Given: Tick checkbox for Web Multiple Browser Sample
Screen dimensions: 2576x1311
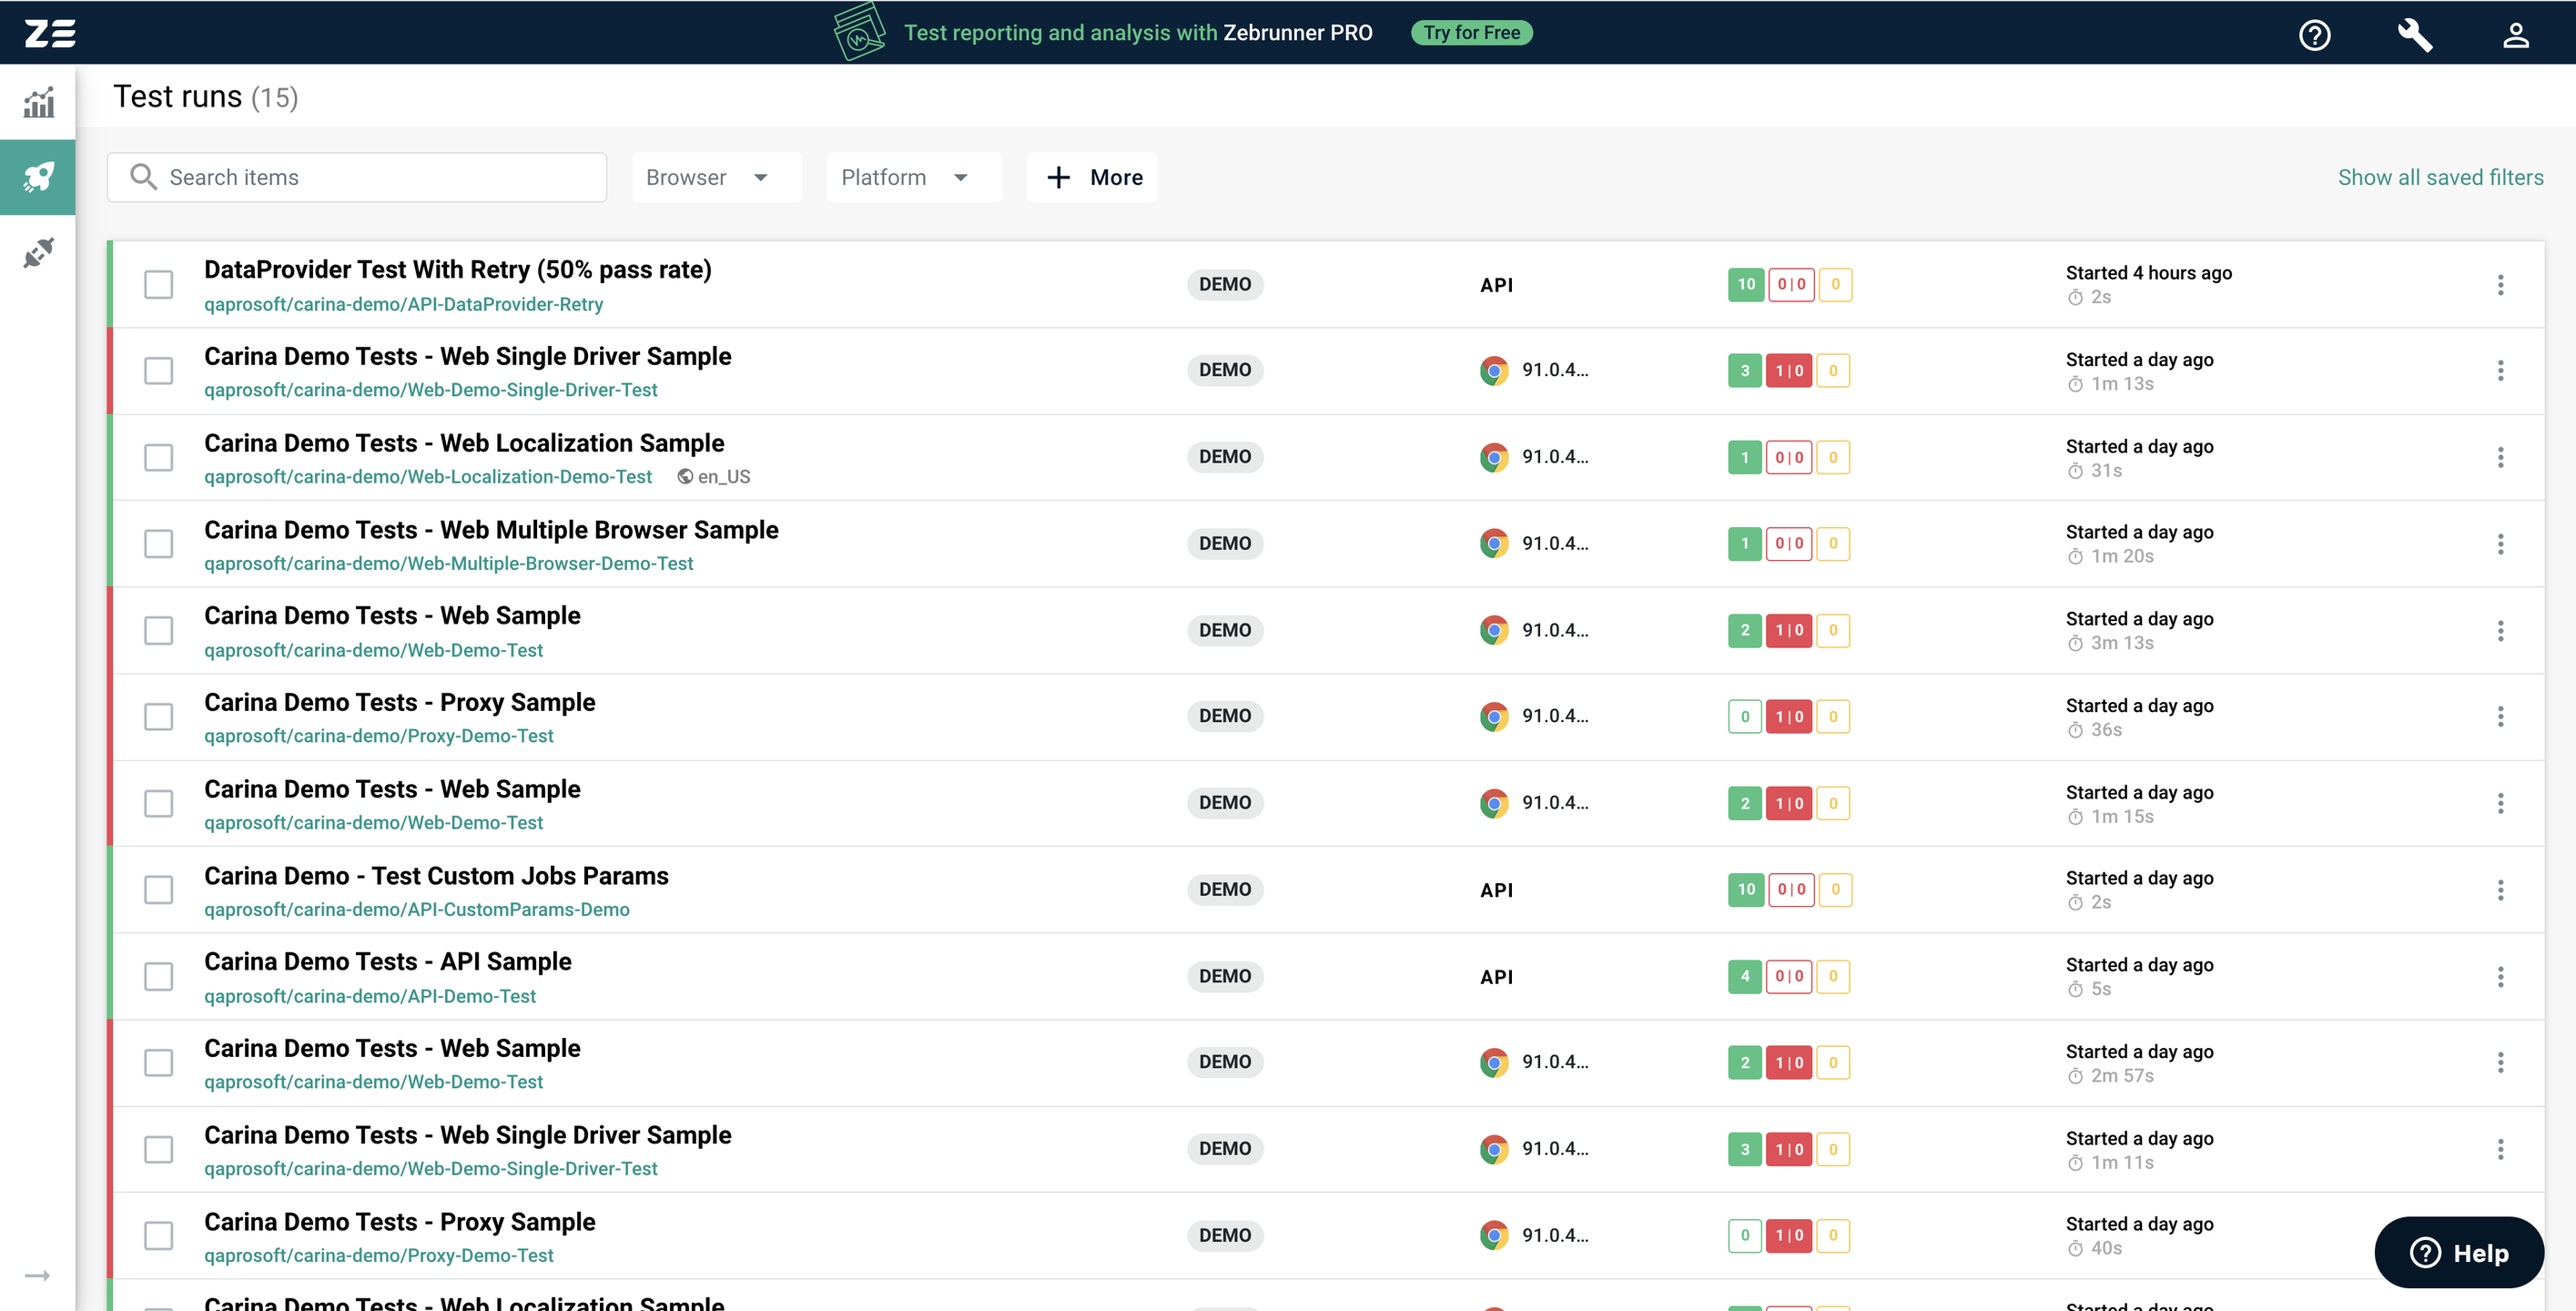Looking at the screenshot, I should (x=158, y=544).
